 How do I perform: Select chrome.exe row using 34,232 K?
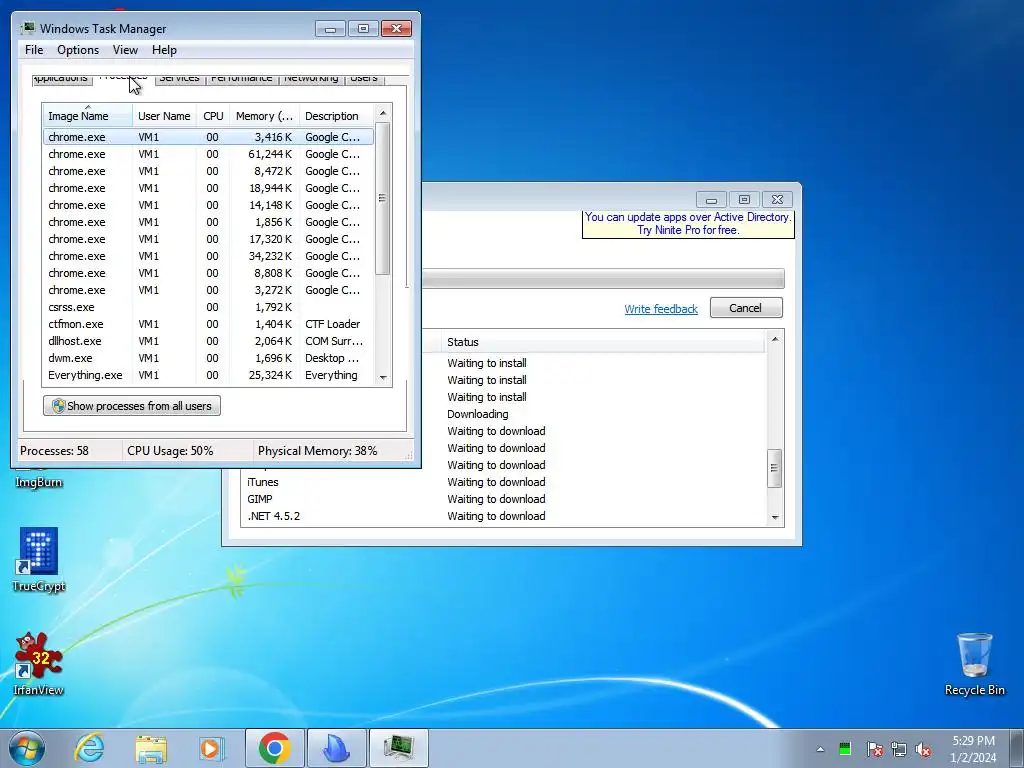tap(208, 256)
